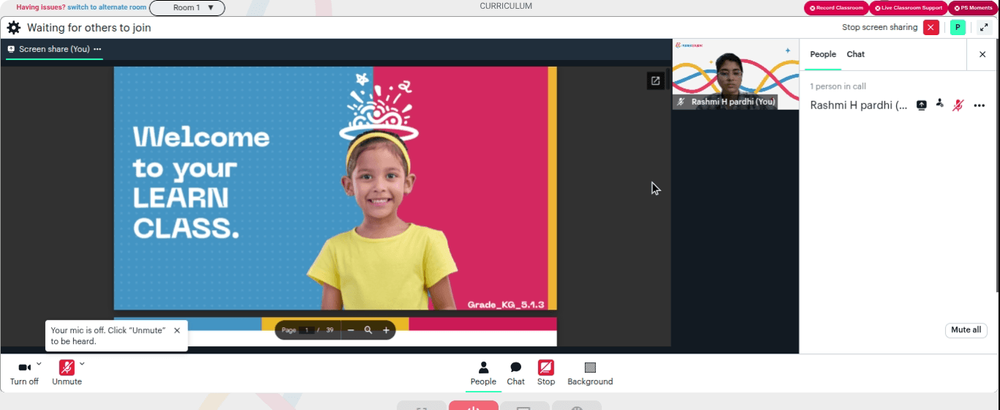
Task: Click the moderator icon beside Rashmi H pardhi
Action: pos(939,103)
